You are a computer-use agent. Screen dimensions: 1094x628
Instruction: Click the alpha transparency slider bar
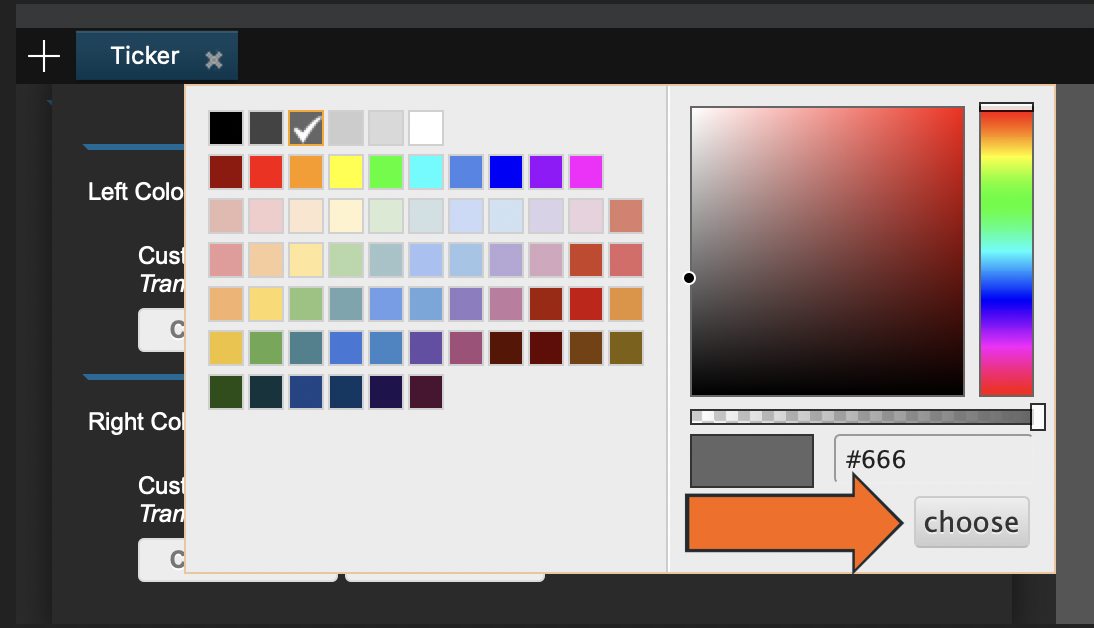click(860, 416)
